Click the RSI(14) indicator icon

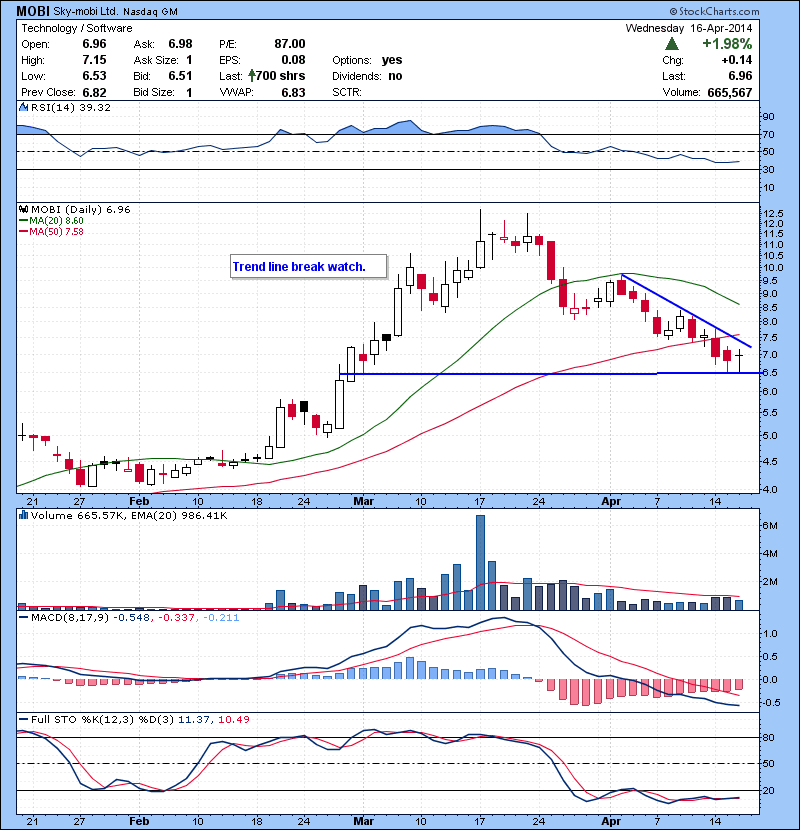(23, 107)
